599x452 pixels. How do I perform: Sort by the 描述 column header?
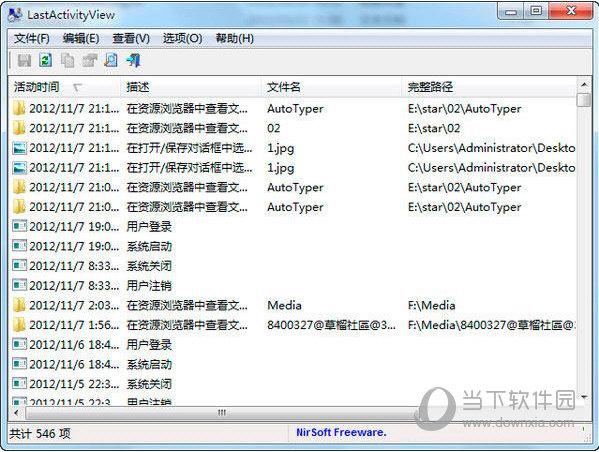click(191, 87)
